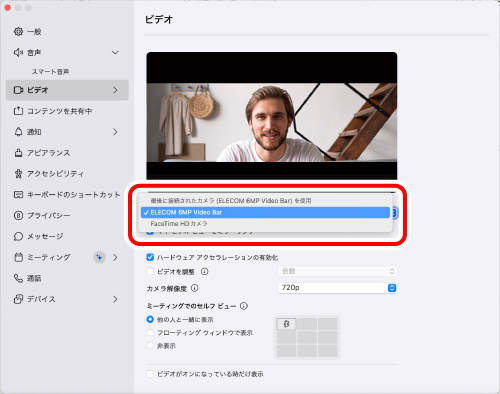This screenshot has width=500, height=394.
Task: Click the self view position grid thumbnail
Action: 307,337
